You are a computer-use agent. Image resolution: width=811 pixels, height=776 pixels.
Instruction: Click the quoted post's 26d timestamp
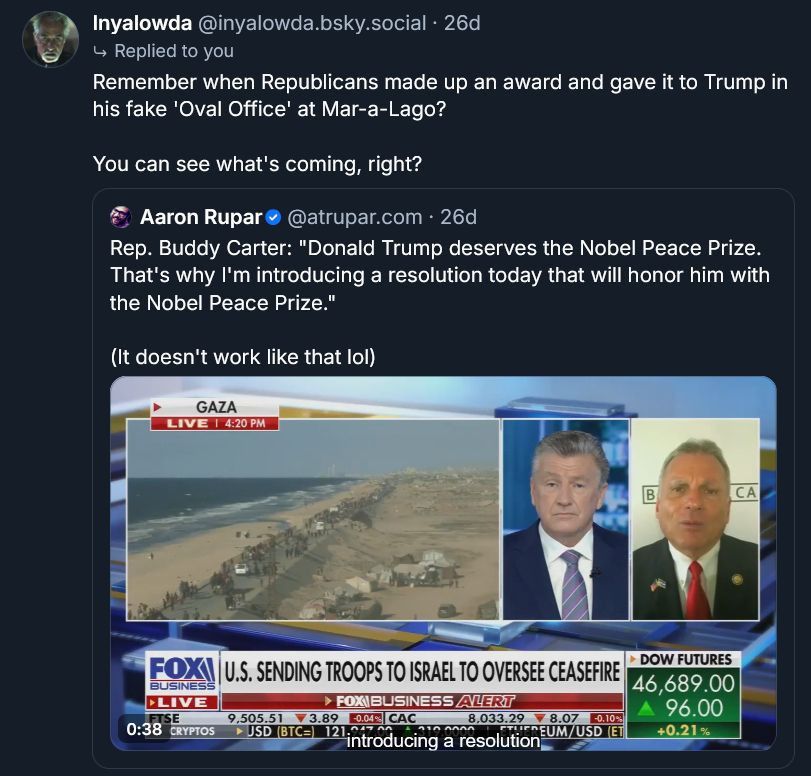click(458, 217)
